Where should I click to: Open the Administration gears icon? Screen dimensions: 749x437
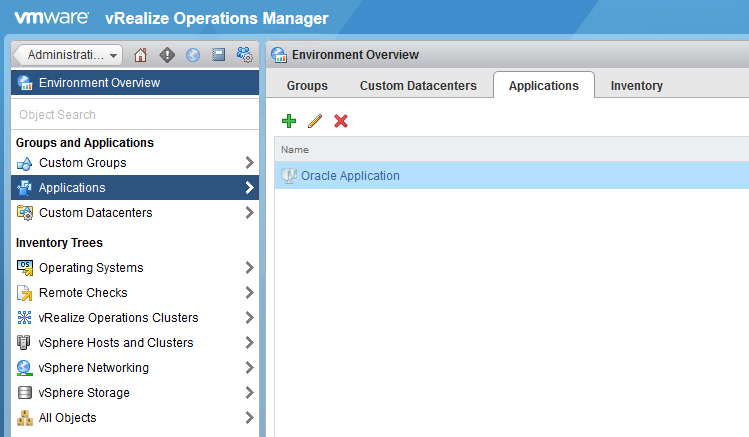click(245, 55)
